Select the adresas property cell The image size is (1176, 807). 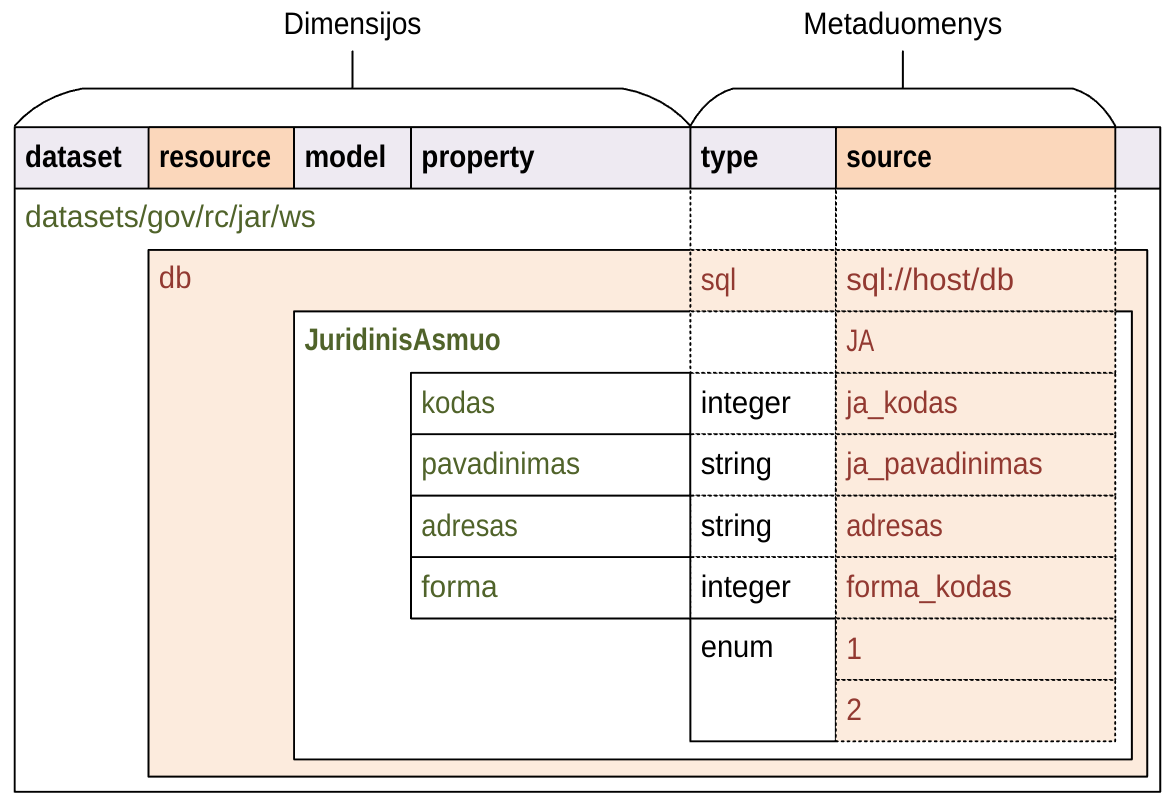click(470, 526)
